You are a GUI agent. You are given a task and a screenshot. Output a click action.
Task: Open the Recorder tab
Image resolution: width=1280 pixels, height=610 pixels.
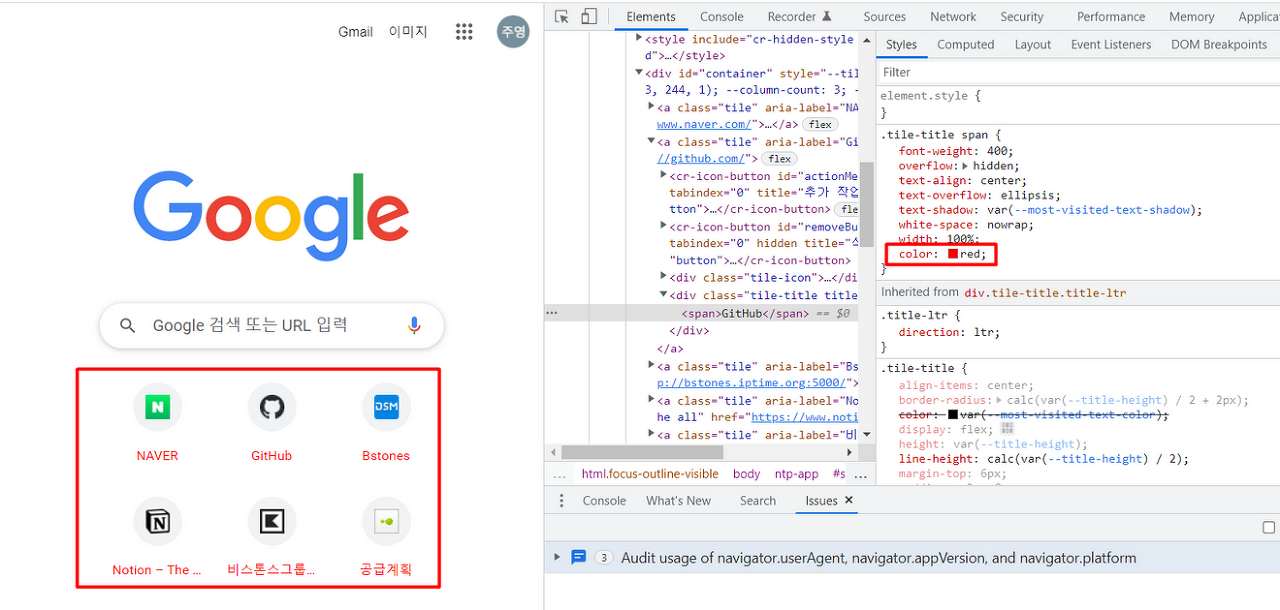pos(799,17)
